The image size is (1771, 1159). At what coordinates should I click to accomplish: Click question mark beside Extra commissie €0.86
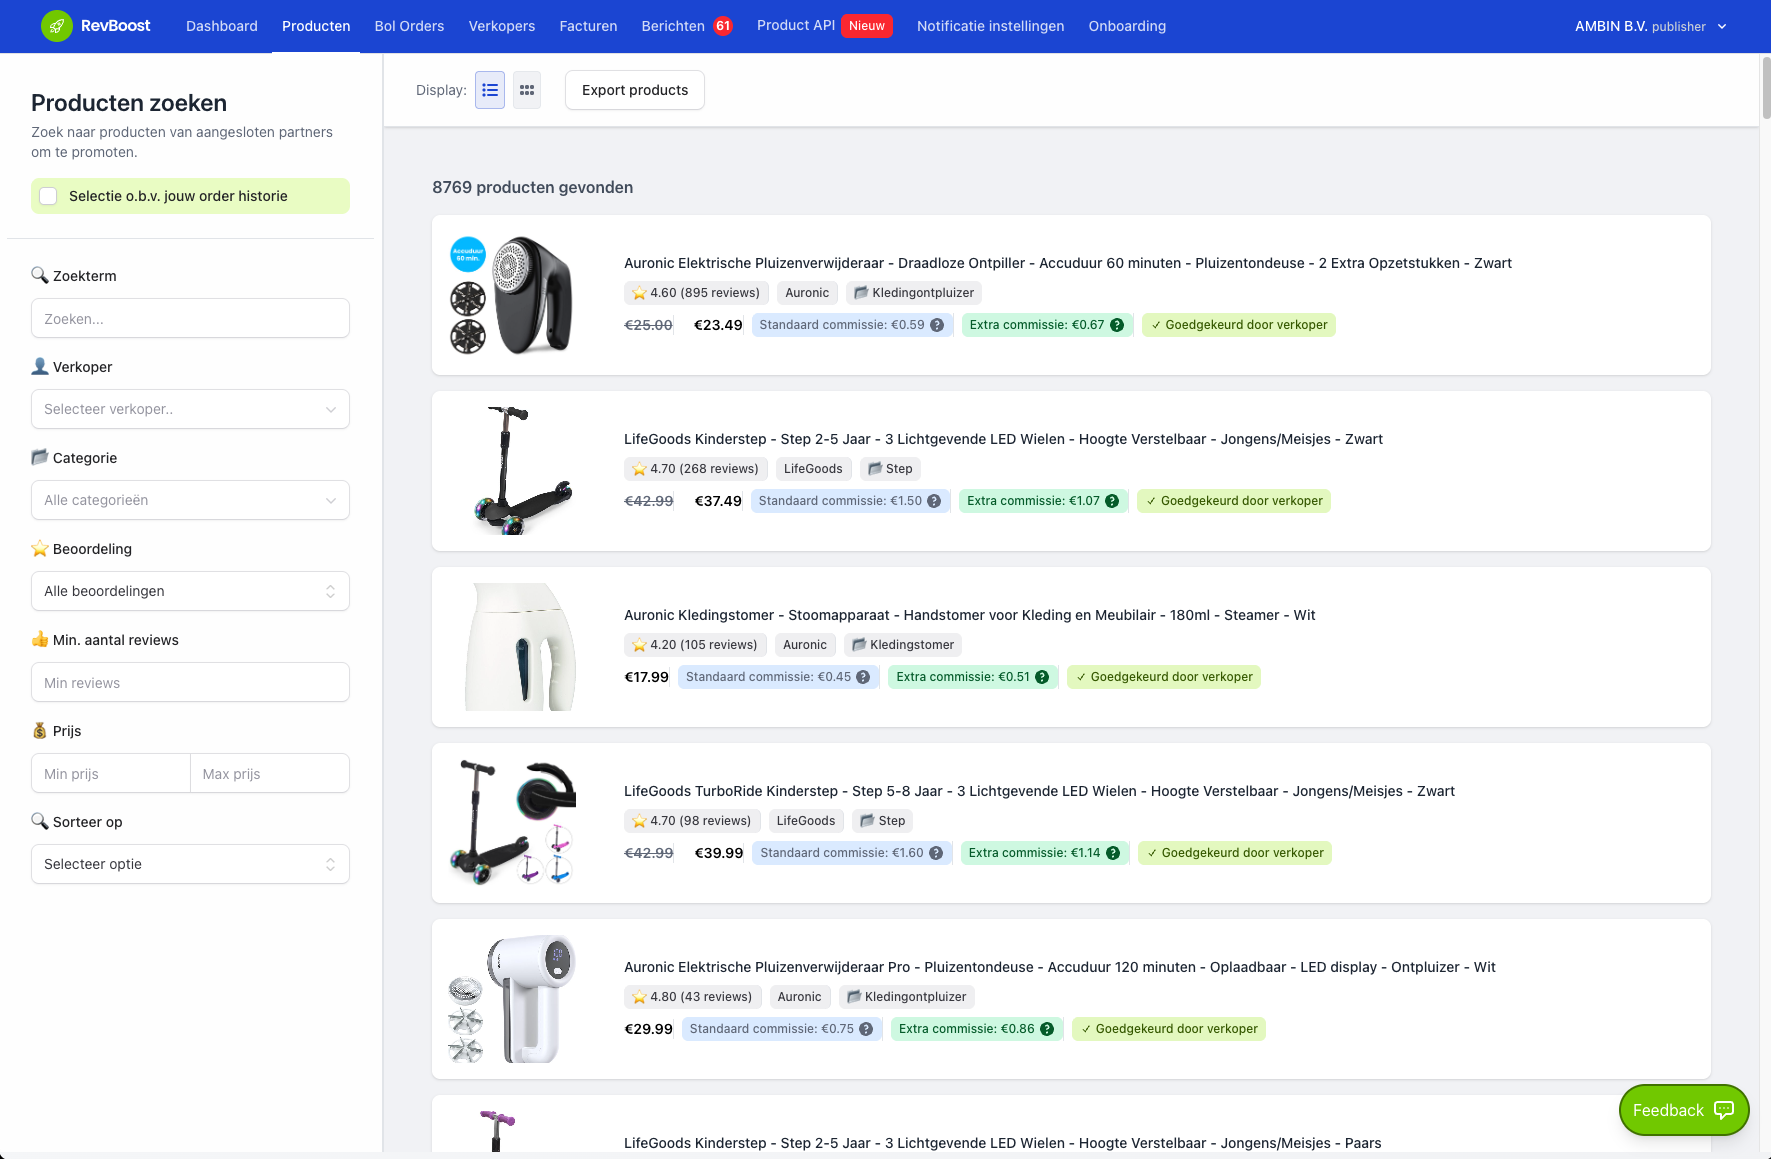click(1047, 1028)
